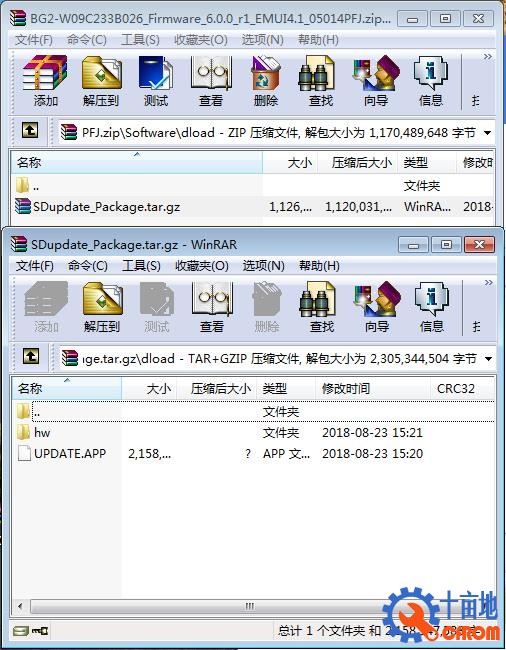Viewport: 506px width, 650px height.
Task: Sort by Size (大小) column in Firmware zip window
Action: click(290, 162)
